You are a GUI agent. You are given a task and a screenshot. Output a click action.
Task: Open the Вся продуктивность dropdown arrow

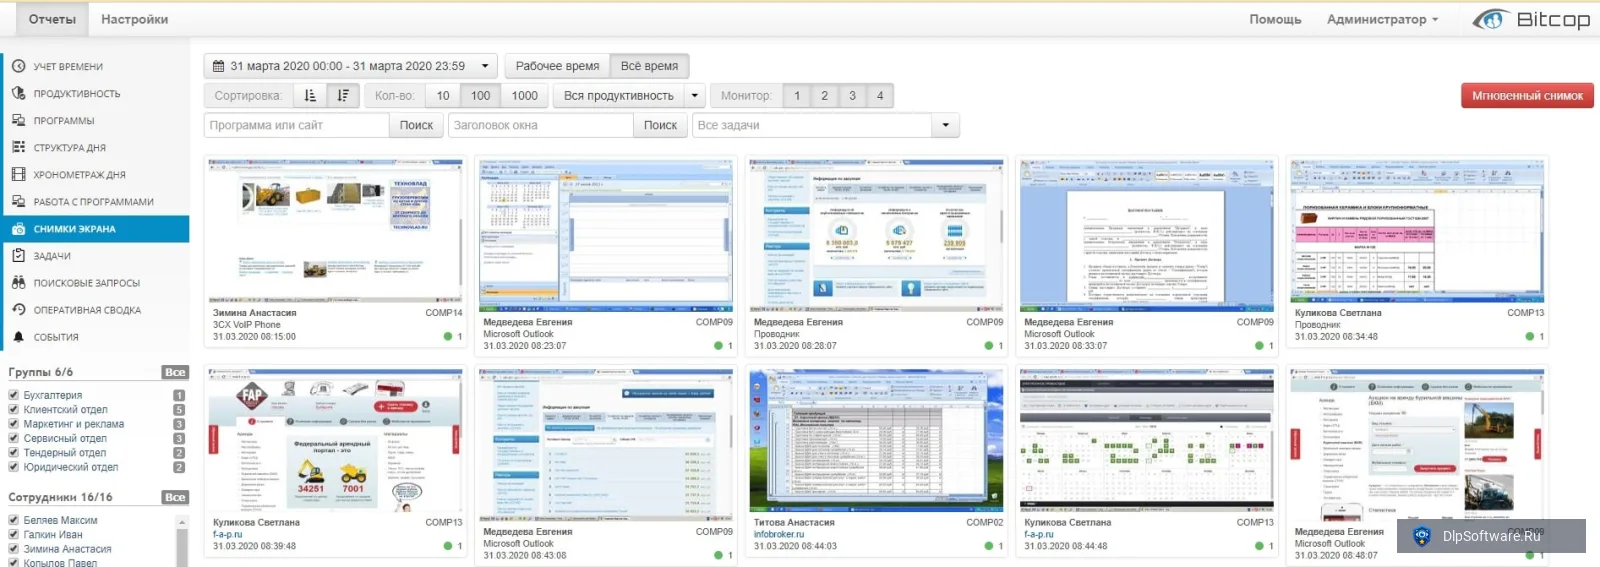[x=695, y=96]
